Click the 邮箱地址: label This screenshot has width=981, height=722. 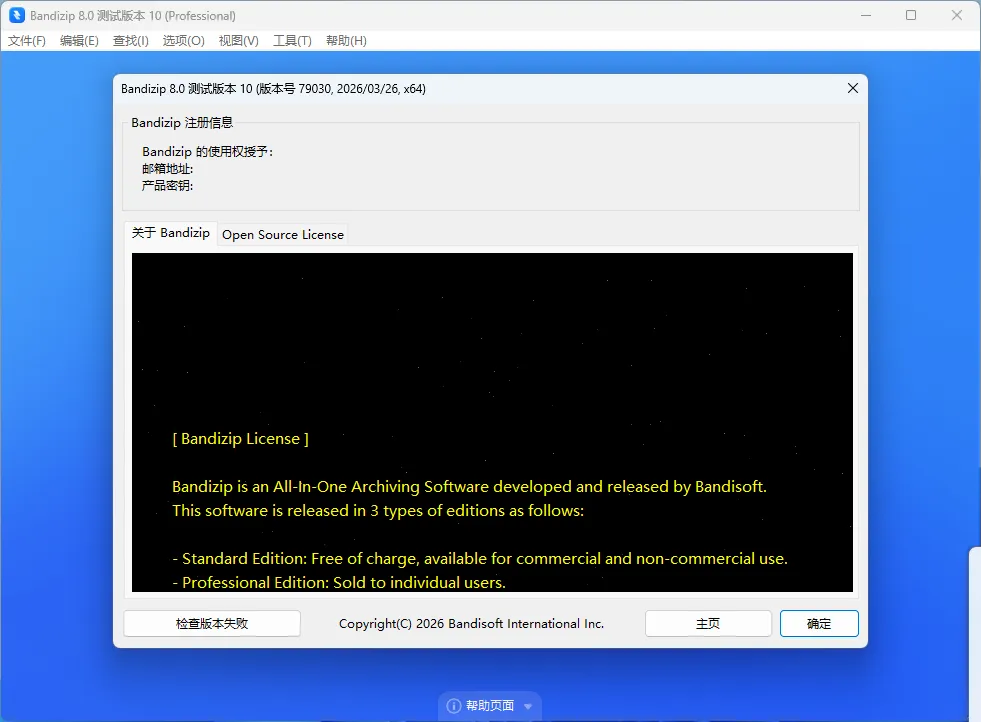click(167, 169)
